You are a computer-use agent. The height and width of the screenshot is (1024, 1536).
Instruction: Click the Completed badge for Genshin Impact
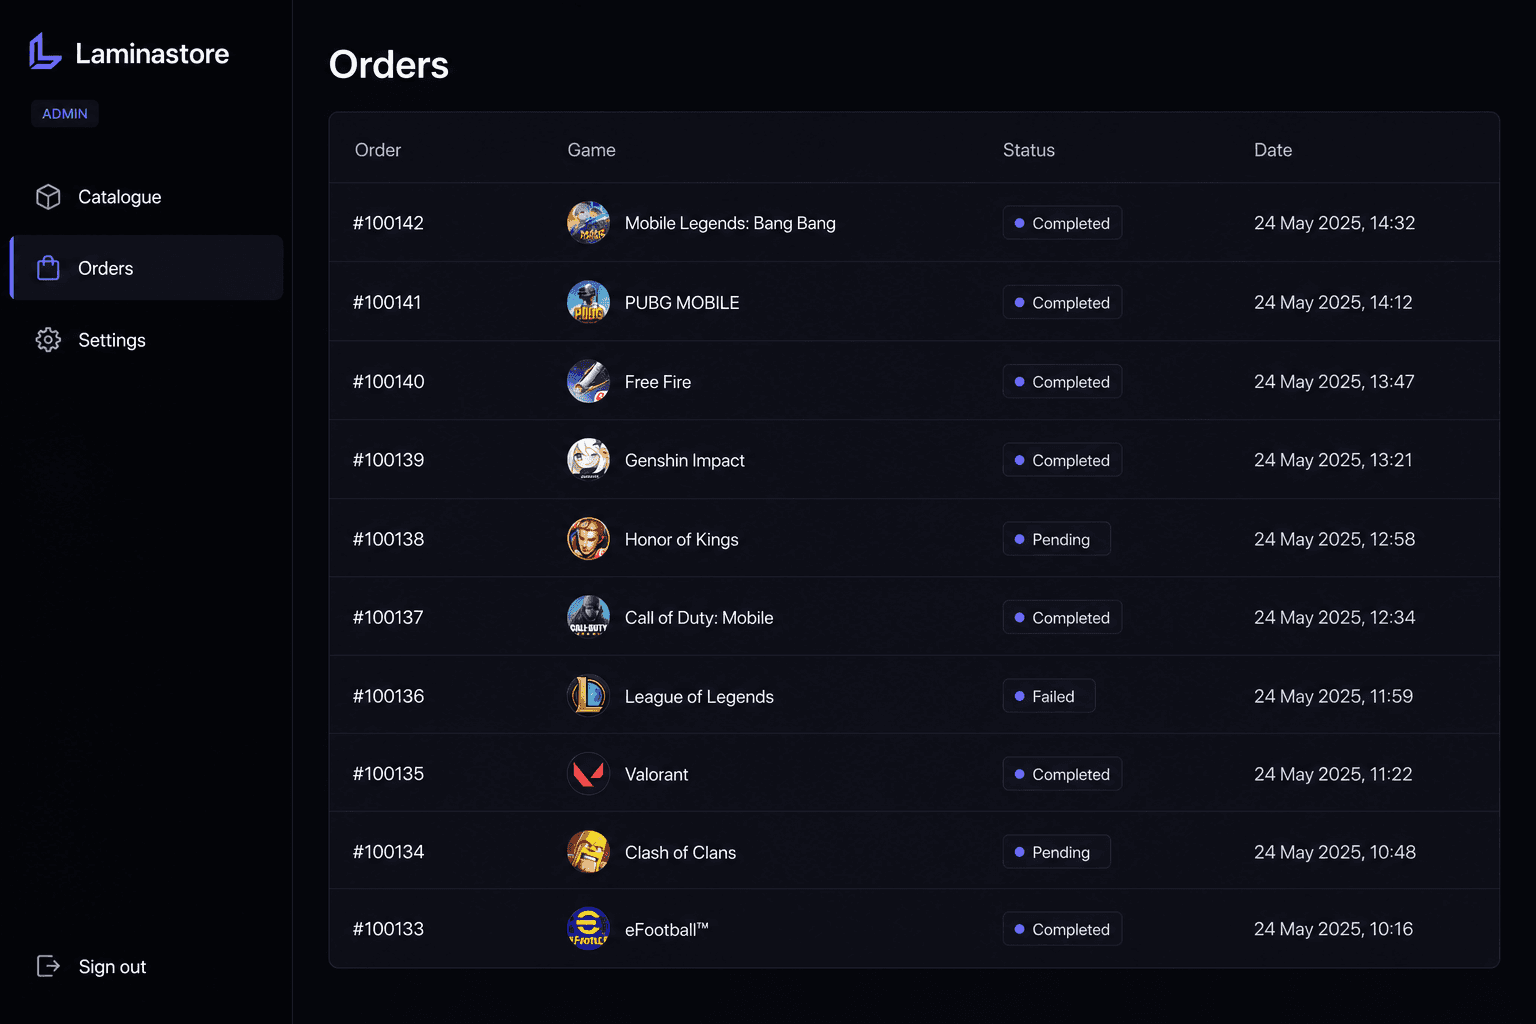coord(1062,460)
